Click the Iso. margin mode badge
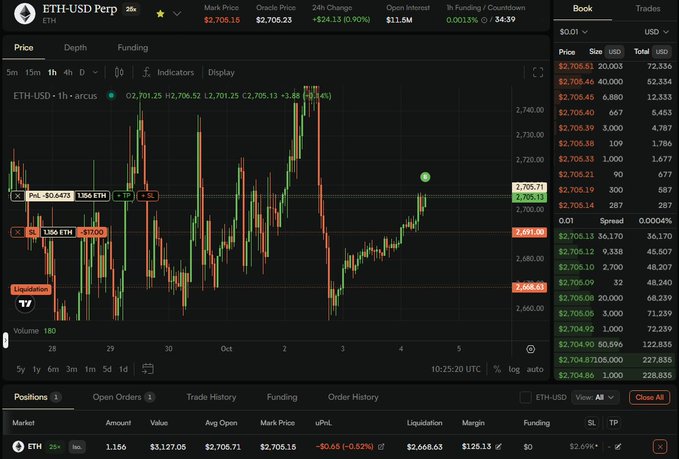The width and height of the screenshot is (679, 459). 77,446
